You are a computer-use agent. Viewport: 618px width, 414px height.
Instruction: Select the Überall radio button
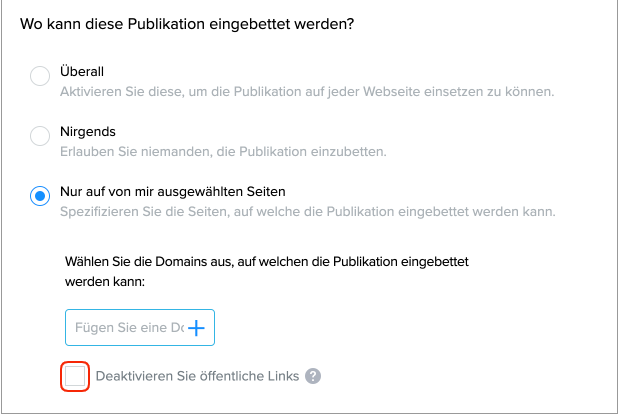[x=40, y=77]
